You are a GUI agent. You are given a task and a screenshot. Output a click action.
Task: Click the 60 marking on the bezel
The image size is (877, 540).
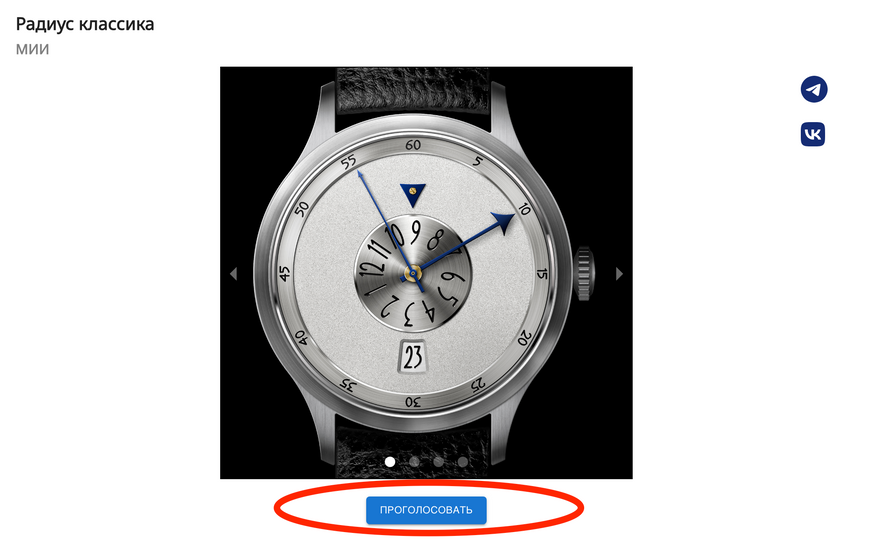[x=413, y=145]
